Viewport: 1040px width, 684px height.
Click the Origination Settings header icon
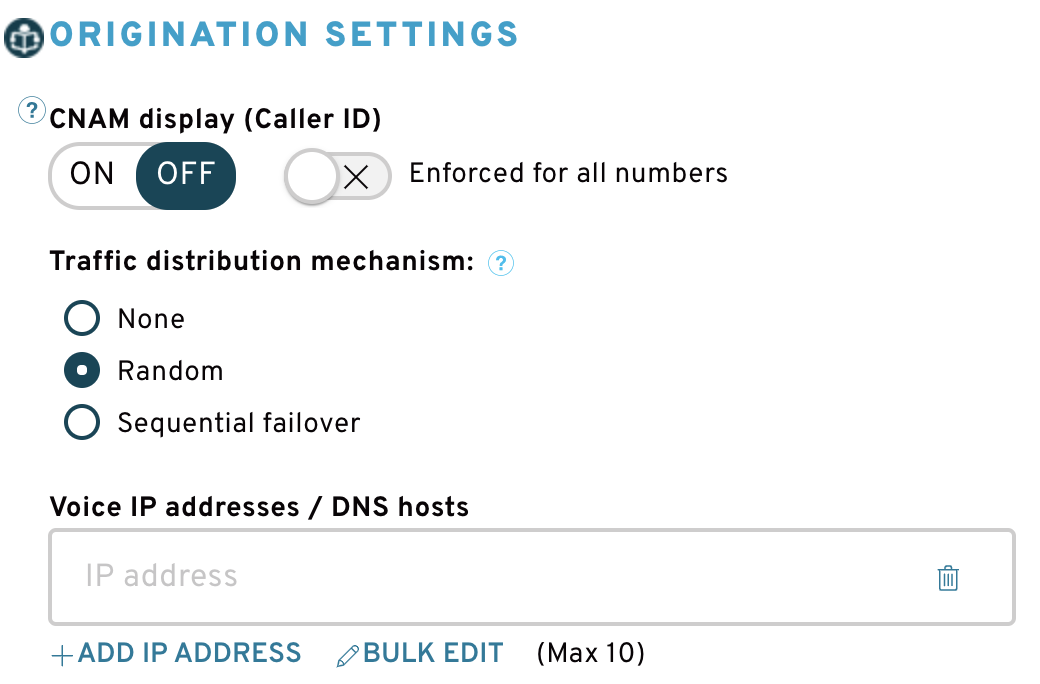tap(24, 38)
